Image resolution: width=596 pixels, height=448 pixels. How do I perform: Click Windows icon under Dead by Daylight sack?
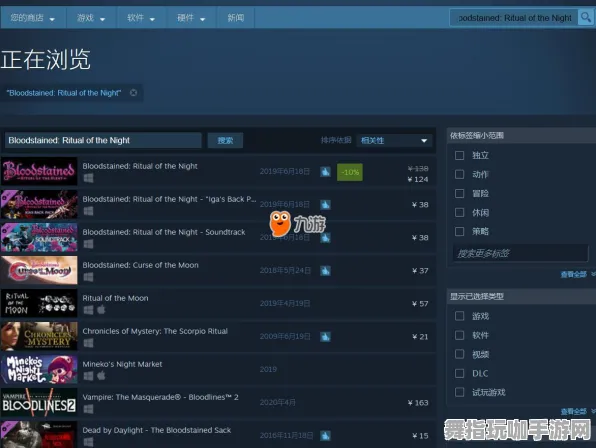tap(88, 442)
